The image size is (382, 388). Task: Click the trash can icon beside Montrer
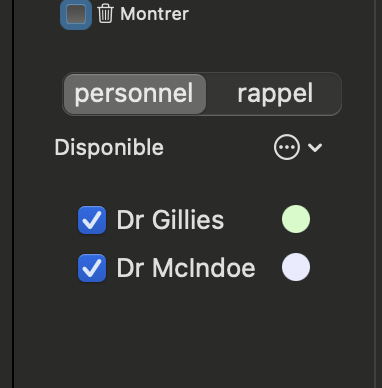[x=105, y=14]
